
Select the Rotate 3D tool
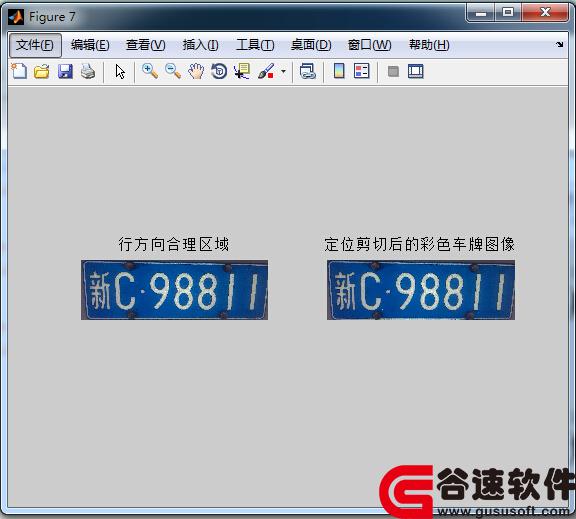(x=219, y=71)
